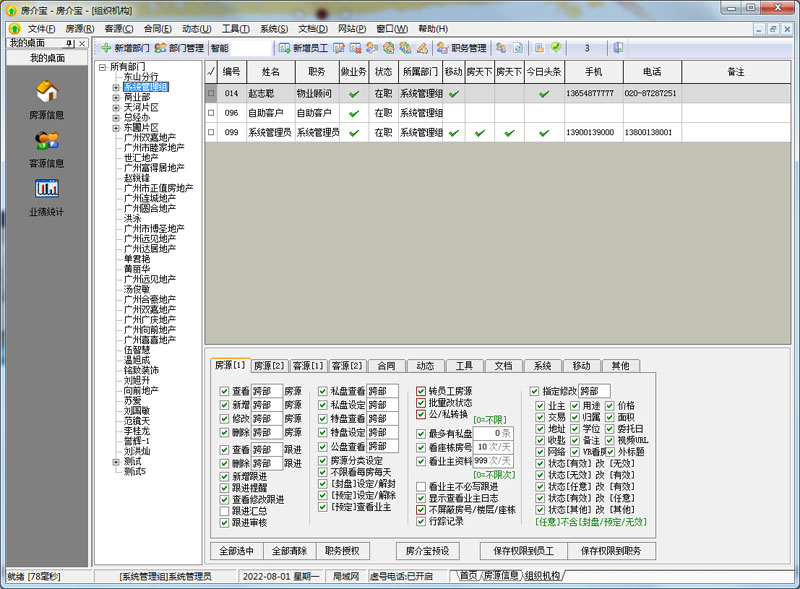Toggle 批量改状态 checkbox
Viewport: 800px width, 589px height.
click(x=421, y=403)
